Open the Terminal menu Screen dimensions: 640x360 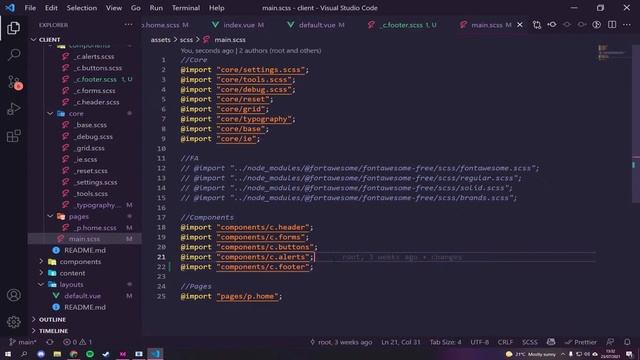pyautogui.click(x=186, y=8)
